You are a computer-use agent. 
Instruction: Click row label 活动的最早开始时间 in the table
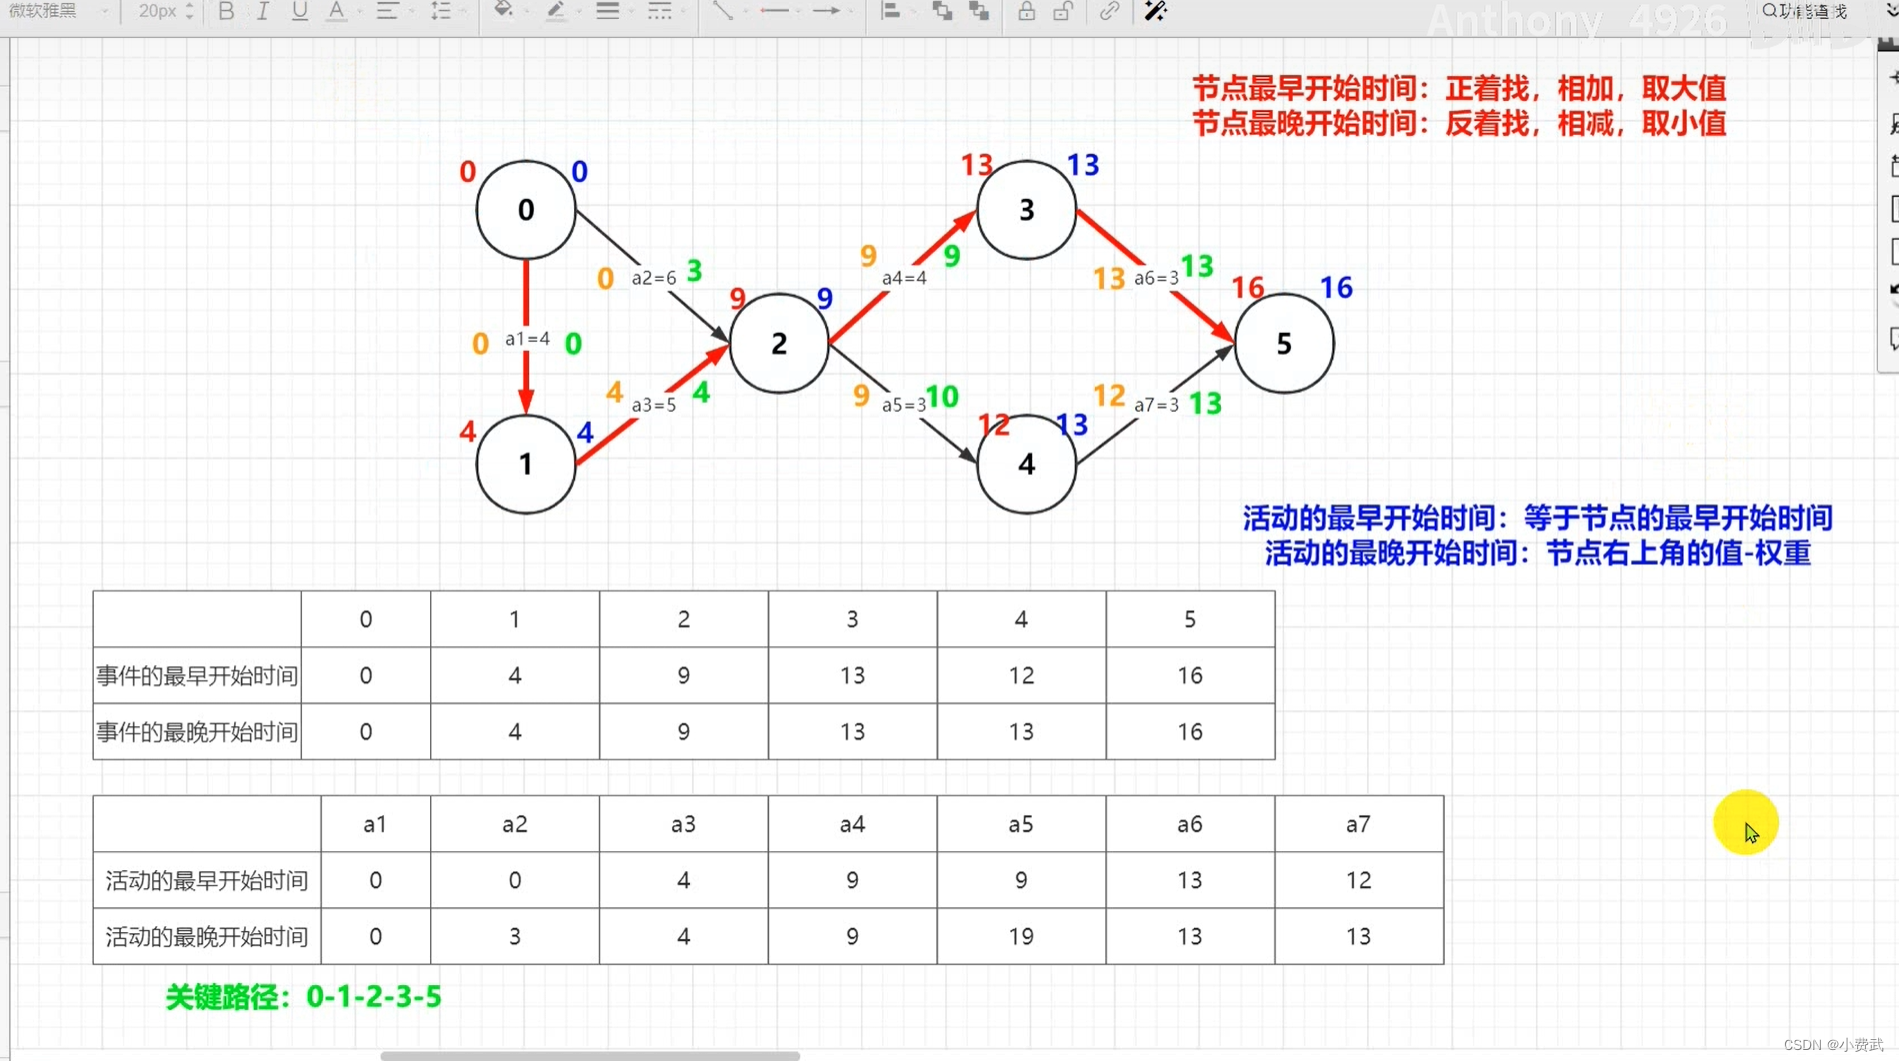click(x=207, y=881)
